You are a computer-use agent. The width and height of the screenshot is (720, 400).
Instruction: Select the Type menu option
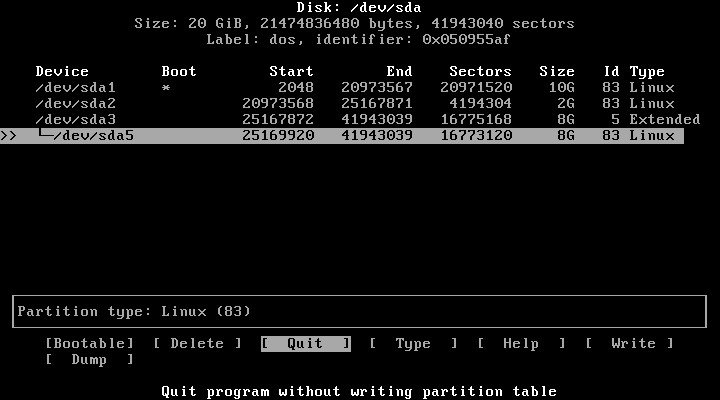click(413, 344)
